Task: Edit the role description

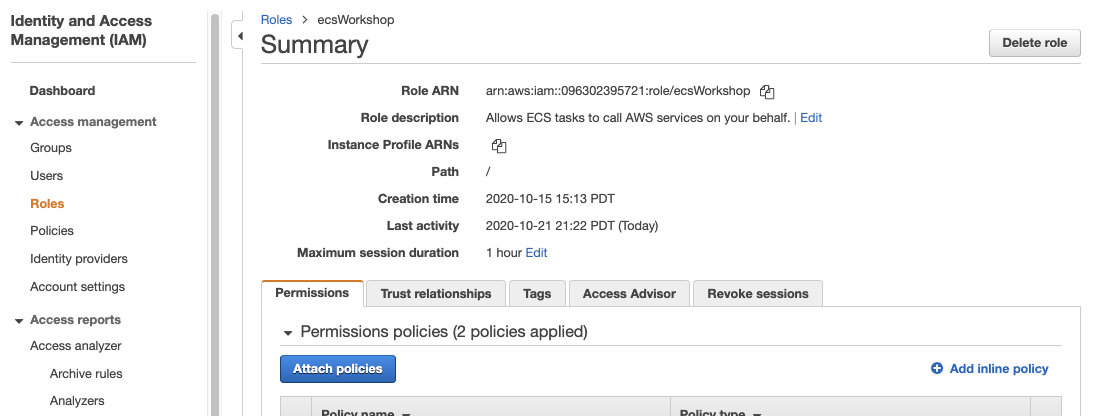Action: click(x=811, y=118)
